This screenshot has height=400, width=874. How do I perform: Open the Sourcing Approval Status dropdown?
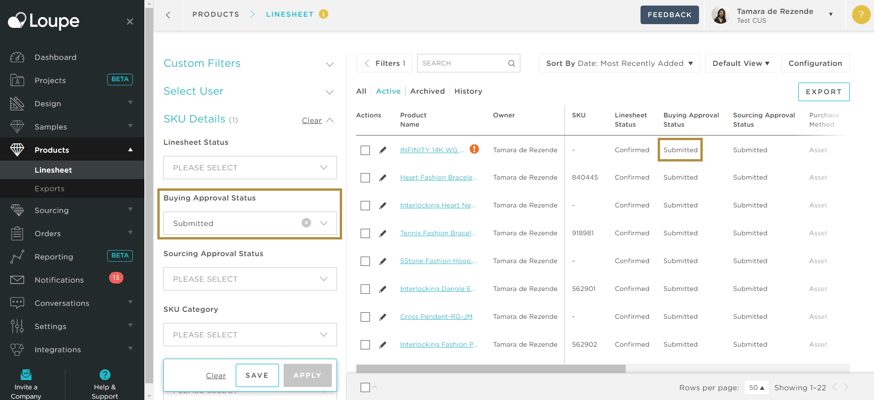point(250,279)
